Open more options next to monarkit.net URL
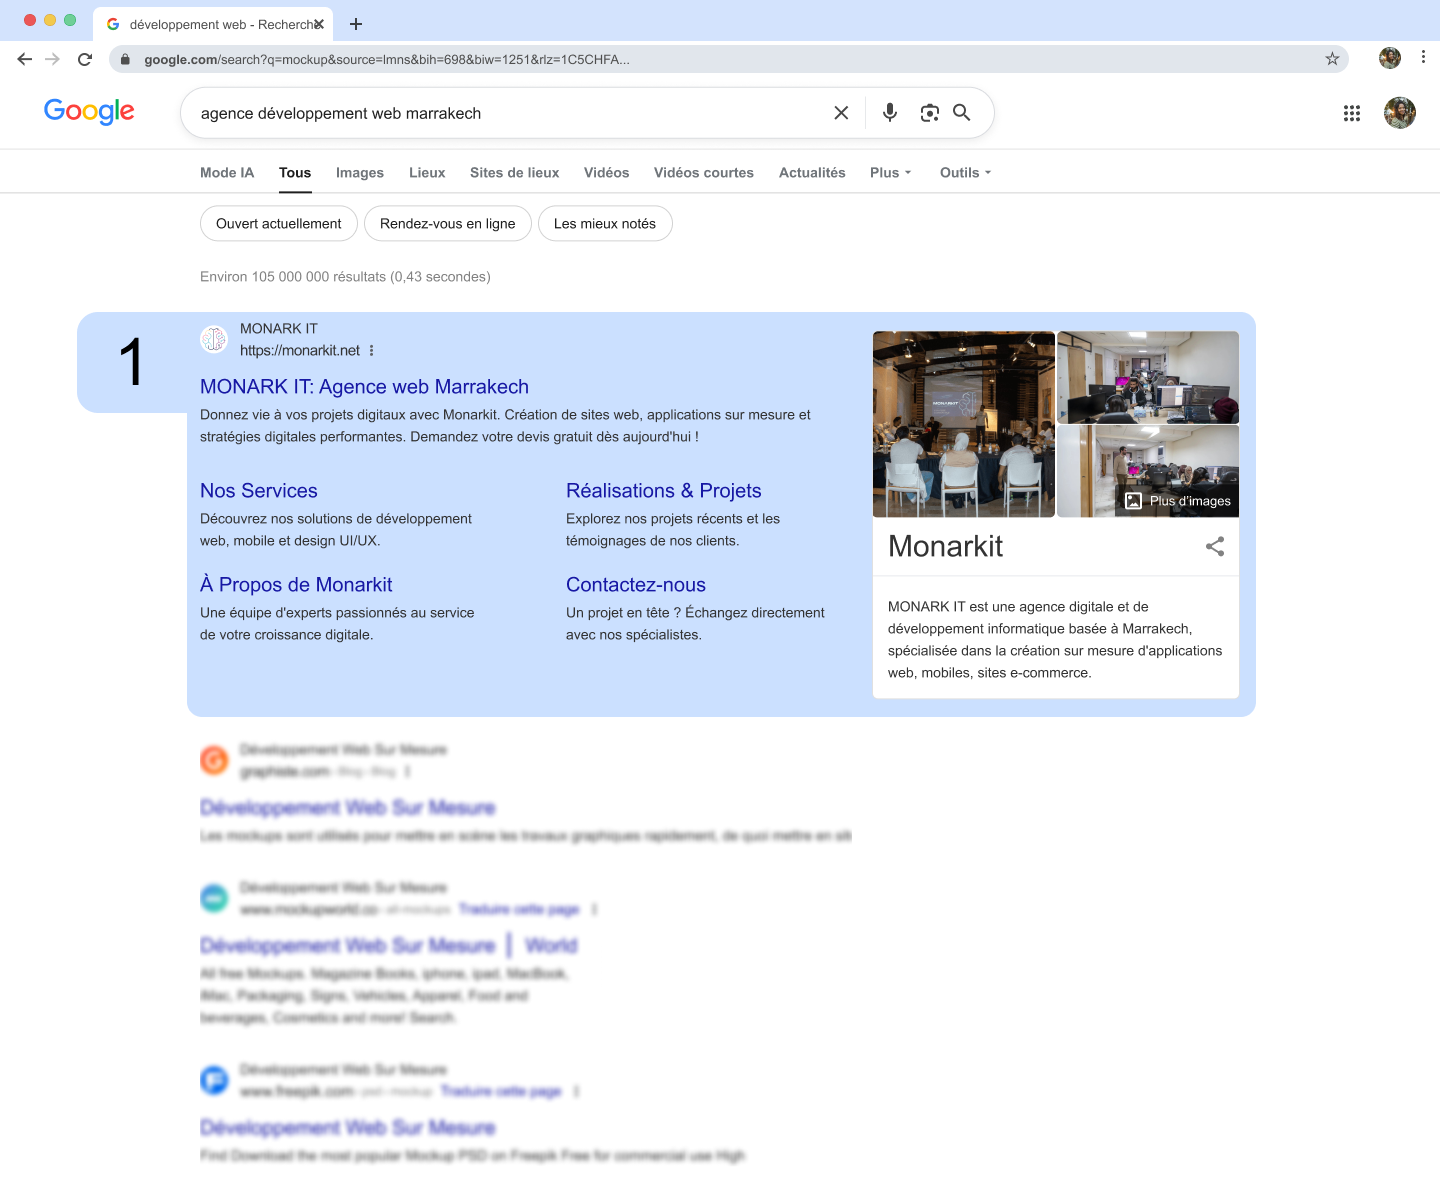Image resolution: width=1440 pixels, height=1179 pixels. pos(371,351)
